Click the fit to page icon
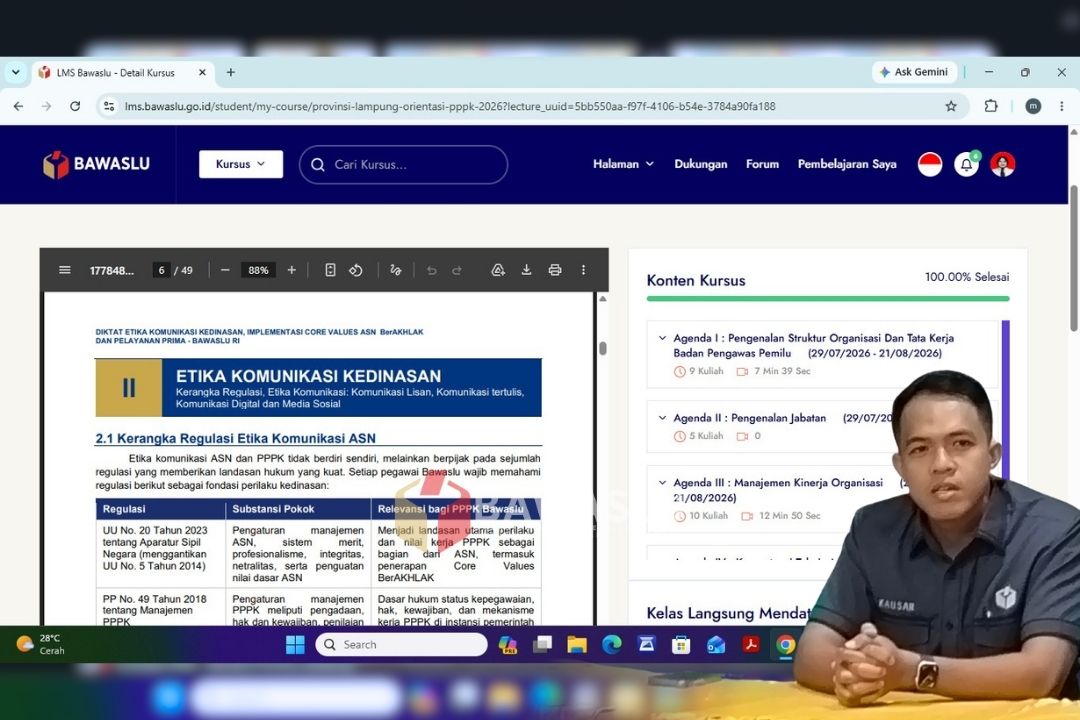The image size is (1080, 720). [x=331, y=270]
